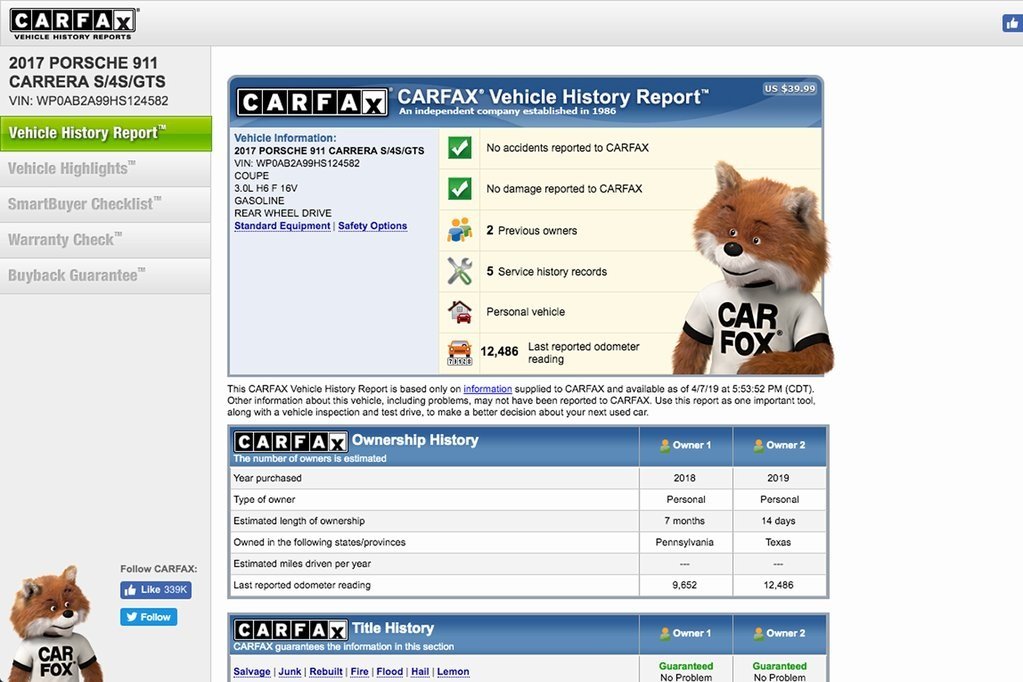The image size is (1023, 682).
Task: Click the Owner 2 person icon in Title History
Action: coord(759,633)
